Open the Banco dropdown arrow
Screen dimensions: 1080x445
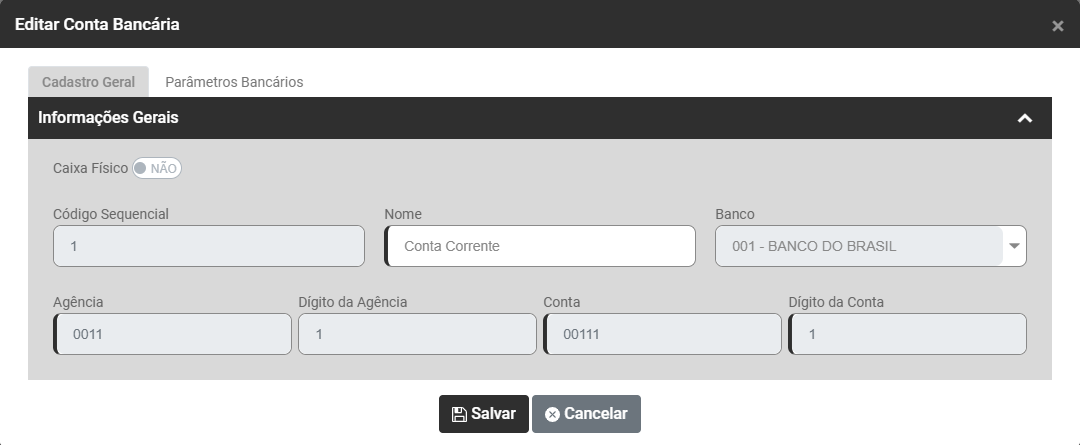(1014, 246)
